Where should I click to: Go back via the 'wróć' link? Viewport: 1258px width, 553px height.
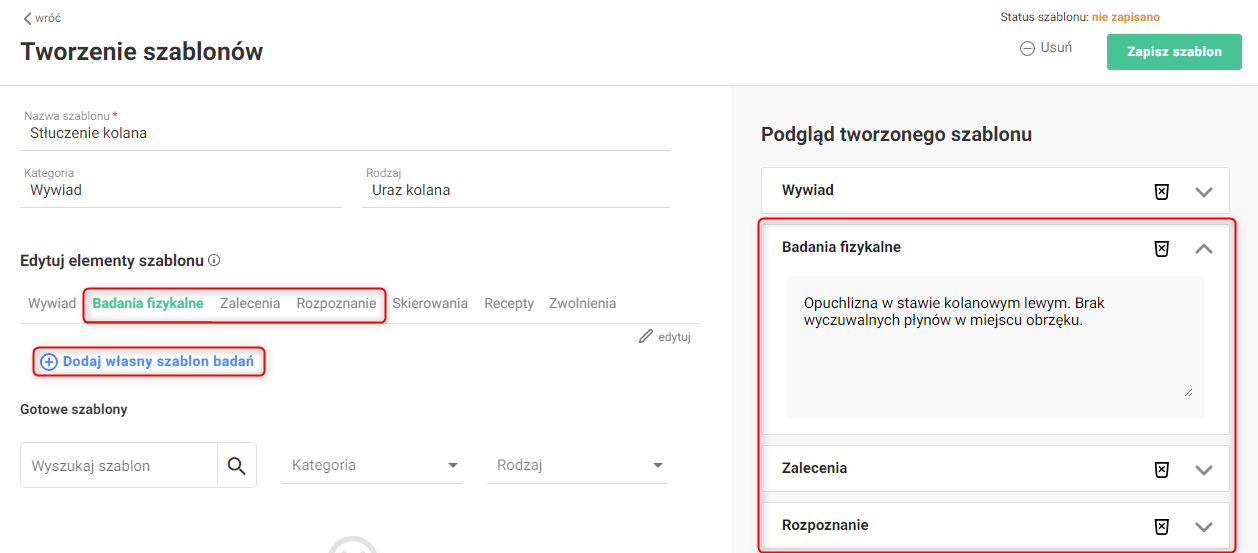(x=42, y=18)
